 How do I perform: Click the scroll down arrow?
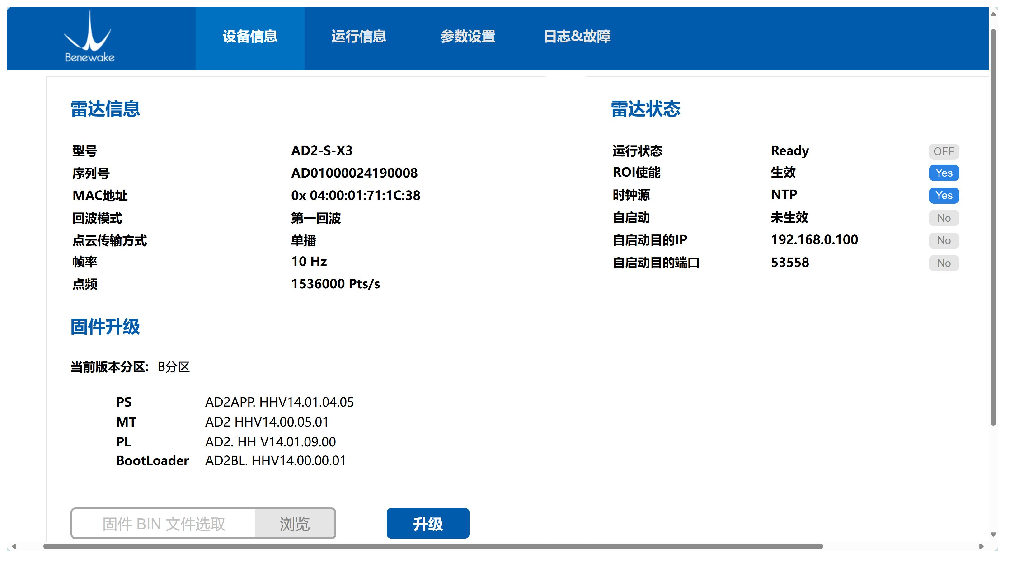[993, 535]
